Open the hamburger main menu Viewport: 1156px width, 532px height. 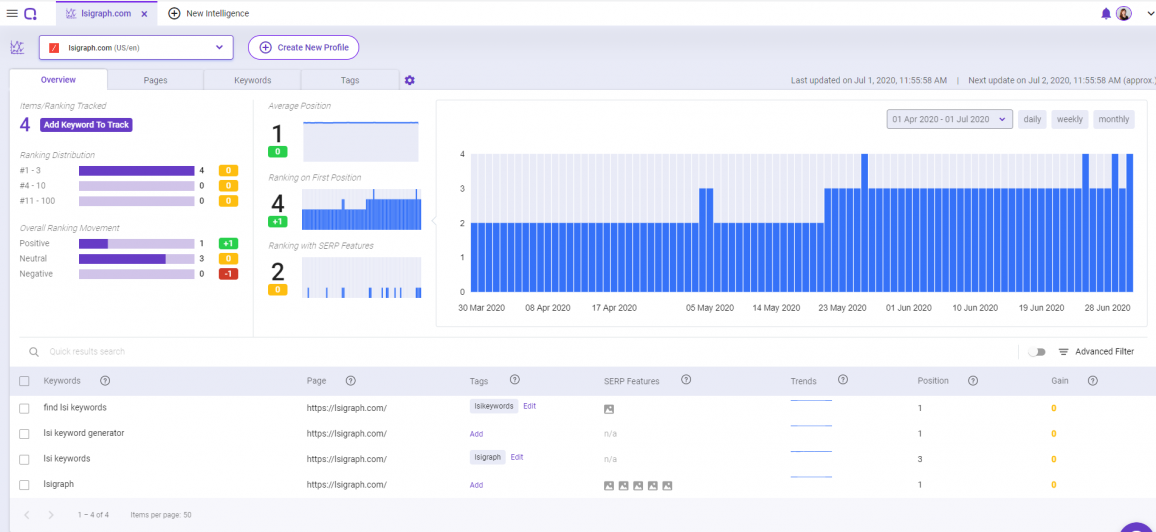click(x=12, y=13)
